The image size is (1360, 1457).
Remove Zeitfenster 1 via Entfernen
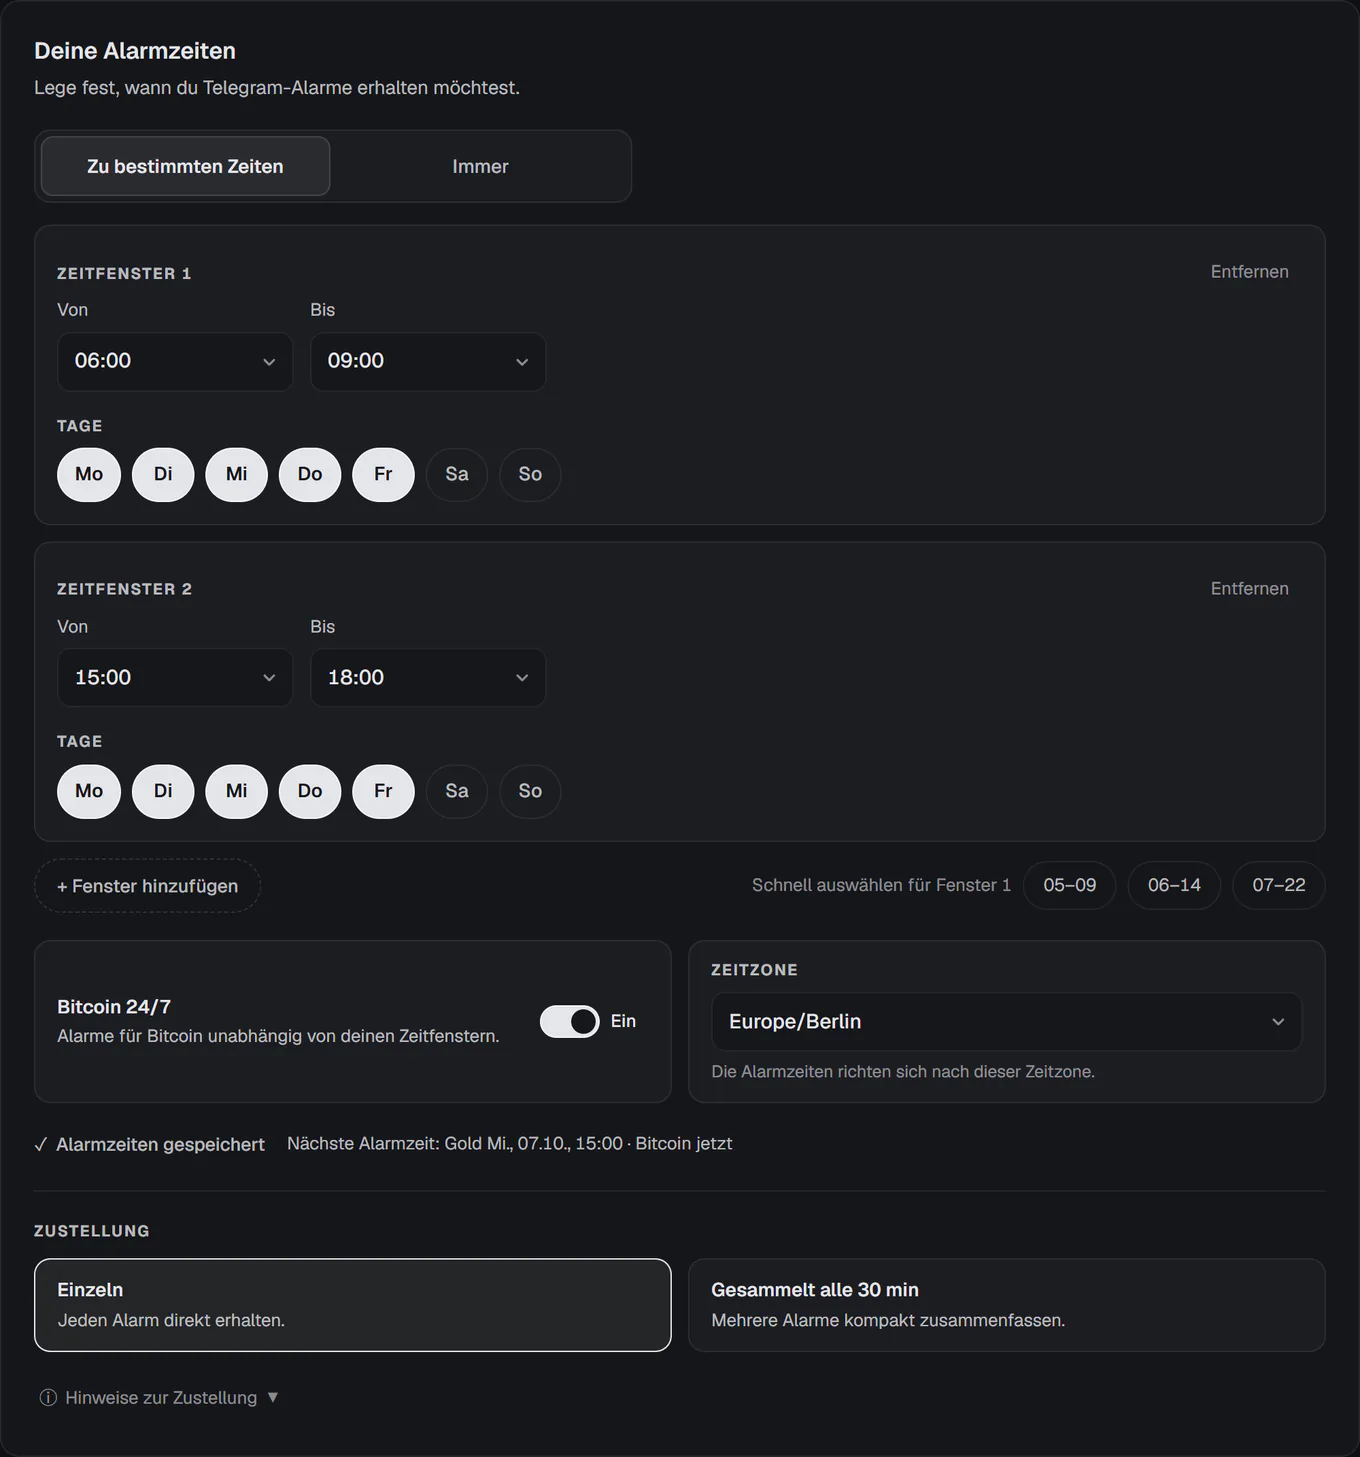click(1249, 272)
